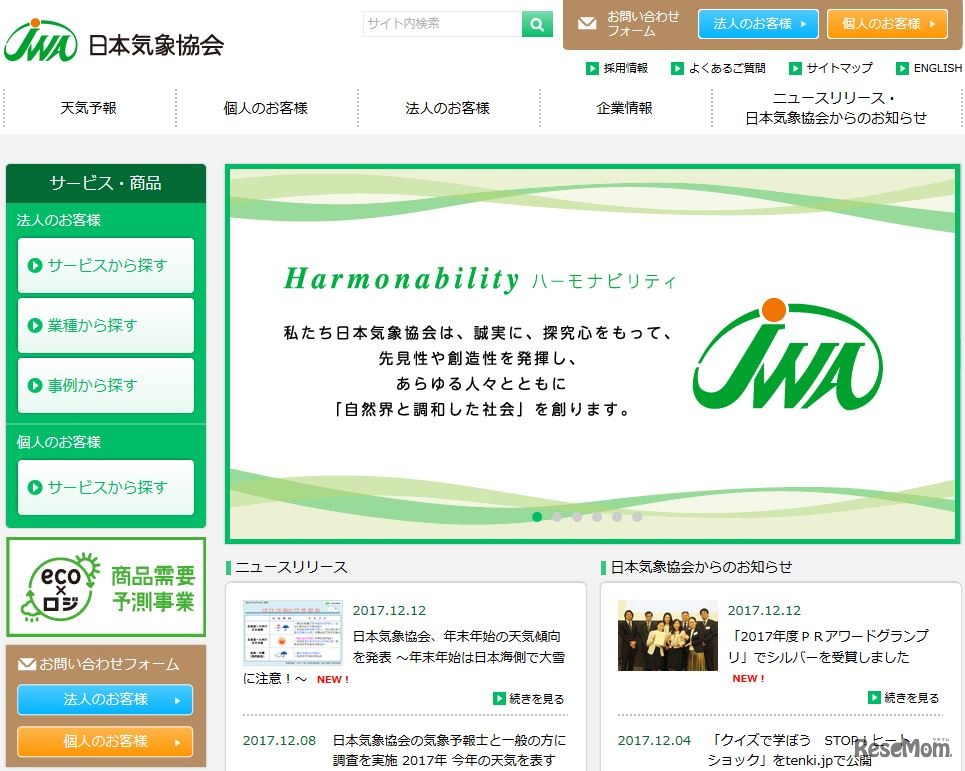Select the third carousel dot
Viewport: 965px width, 771px height.
[x=577, y=517]
